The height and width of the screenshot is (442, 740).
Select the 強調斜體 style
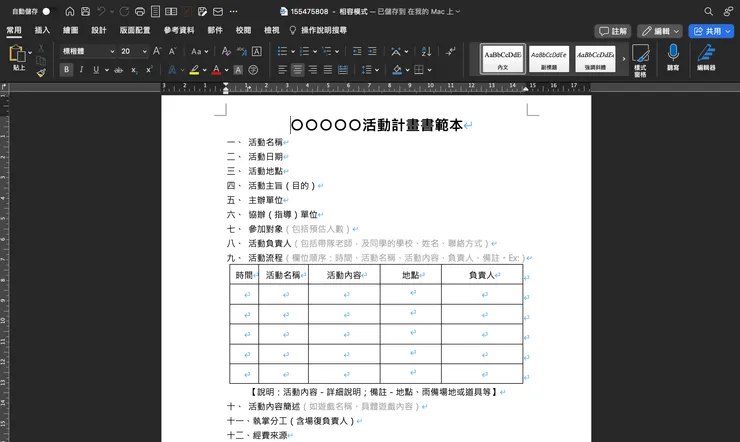(596, 59)
